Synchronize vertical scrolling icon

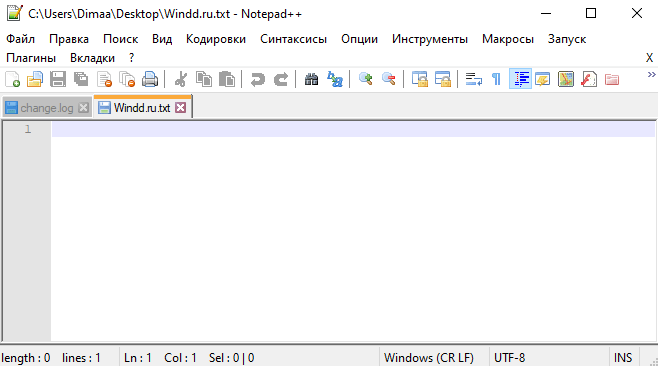[x=420, y=79]
